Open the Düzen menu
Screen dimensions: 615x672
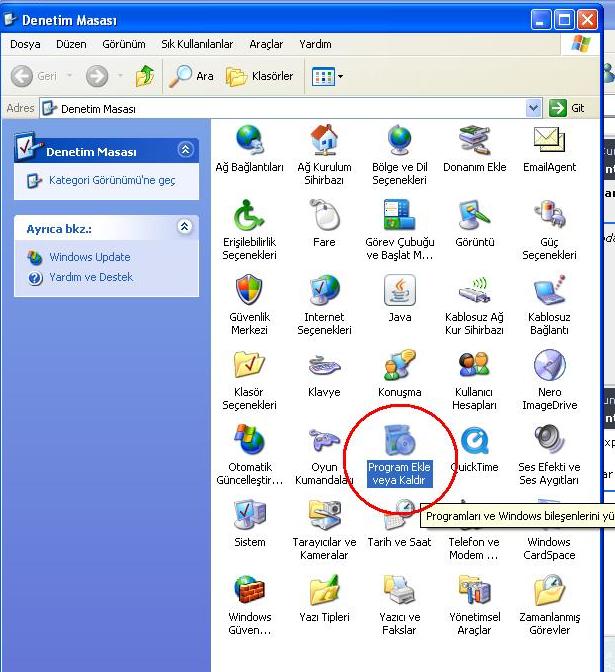tap(71, 44)
